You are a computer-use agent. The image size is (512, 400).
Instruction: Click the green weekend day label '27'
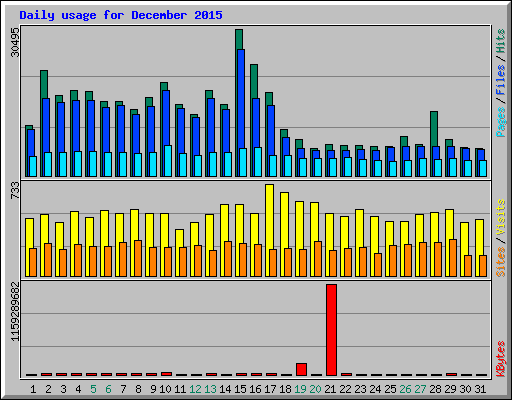(x=420, y=389)
